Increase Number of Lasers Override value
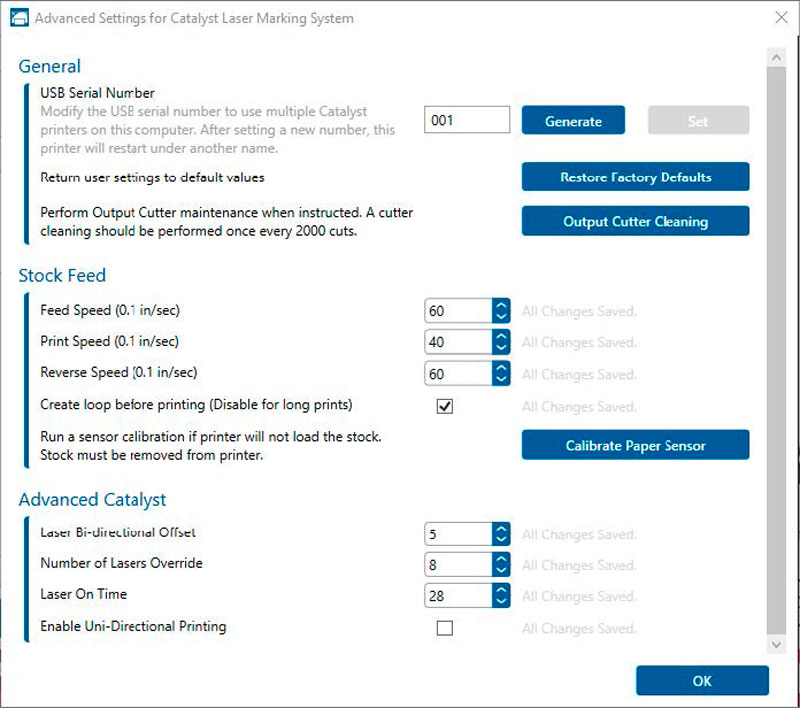 (x=501, y=559)
